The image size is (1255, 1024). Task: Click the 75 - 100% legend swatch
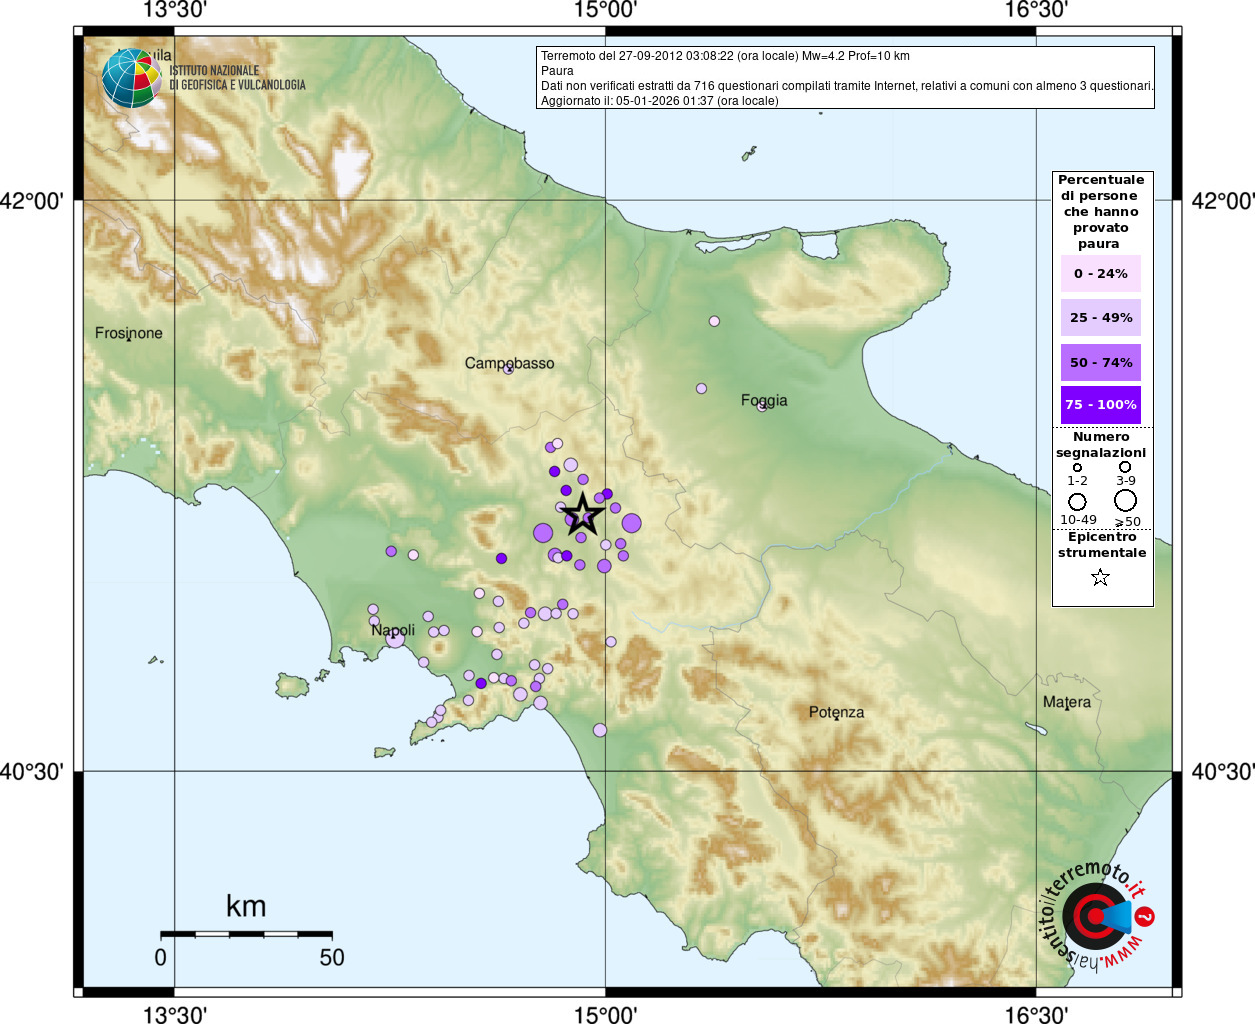(1100, 404)
